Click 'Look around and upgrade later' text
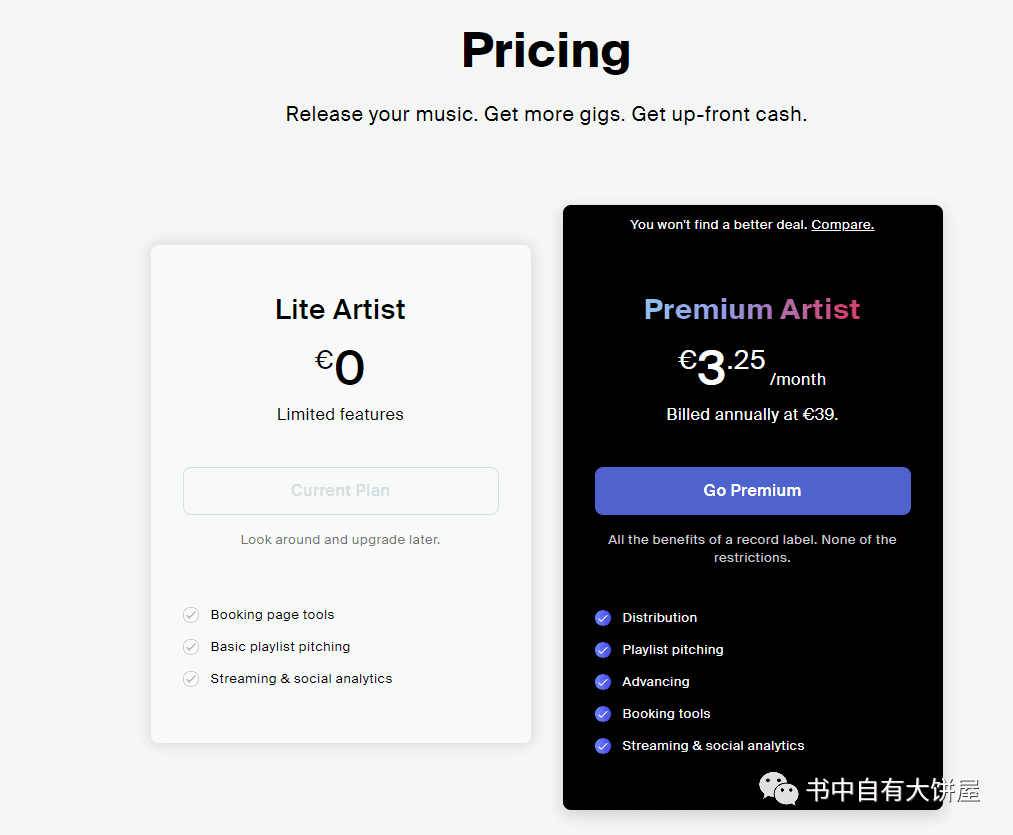This screenshot has width=1013, height=835. (340, 540)
